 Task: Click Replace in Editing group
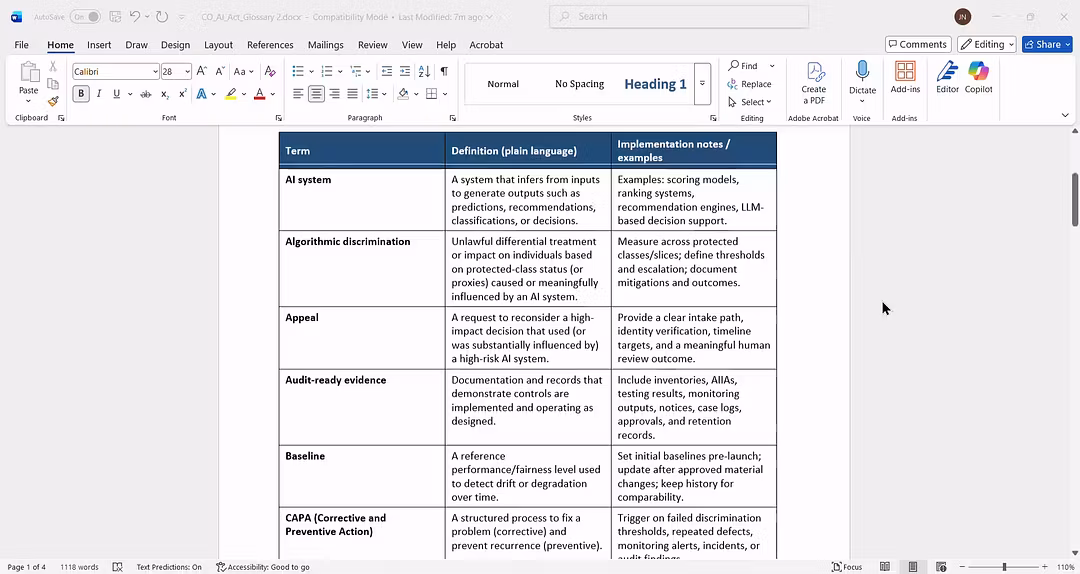(x=749, y=84)
